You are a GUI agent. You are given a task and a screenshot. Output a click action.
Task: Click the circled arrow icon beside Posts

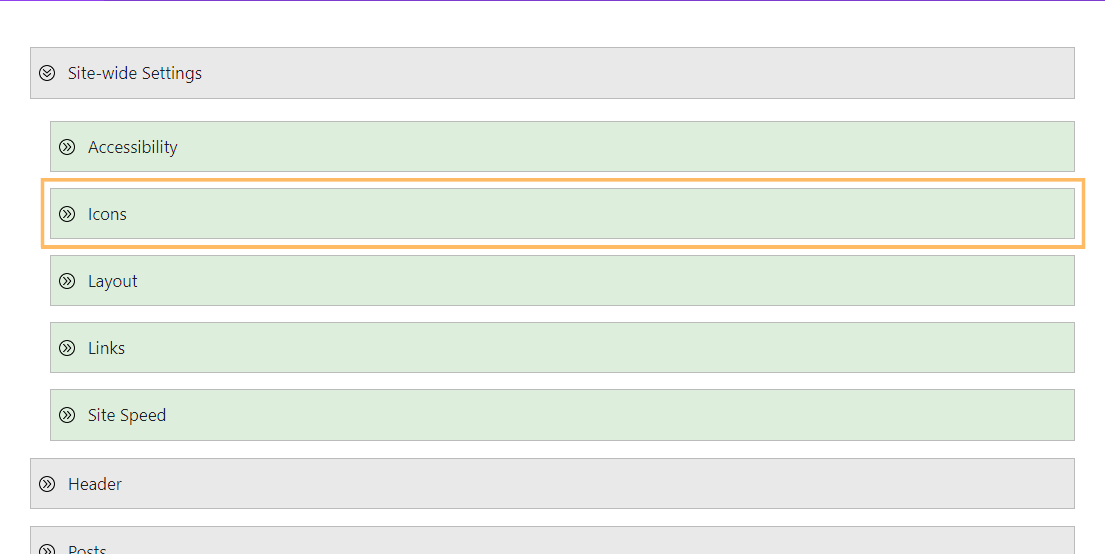pyautogui.click(x=47, y=549)
